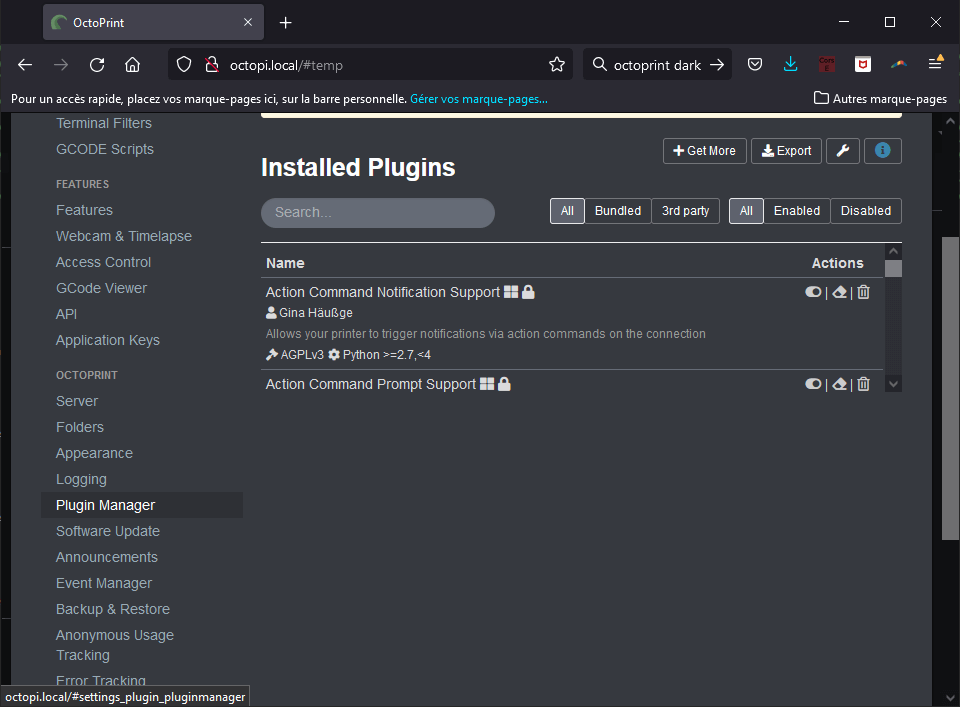
Task: Click the settings dialog vertical scrollbar thumb
Action: (950, 388)
